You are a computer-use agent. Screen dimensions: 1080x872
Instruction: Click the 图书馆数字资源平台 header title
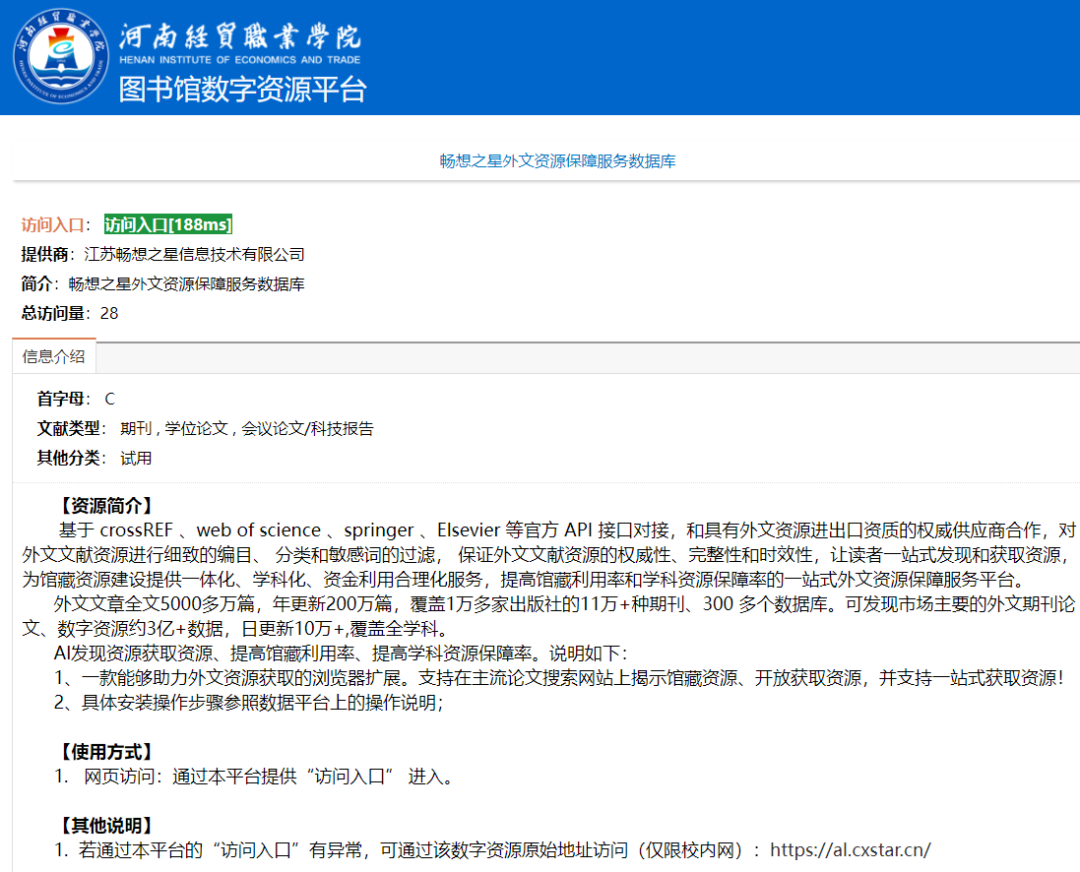(x=242, y=90)
